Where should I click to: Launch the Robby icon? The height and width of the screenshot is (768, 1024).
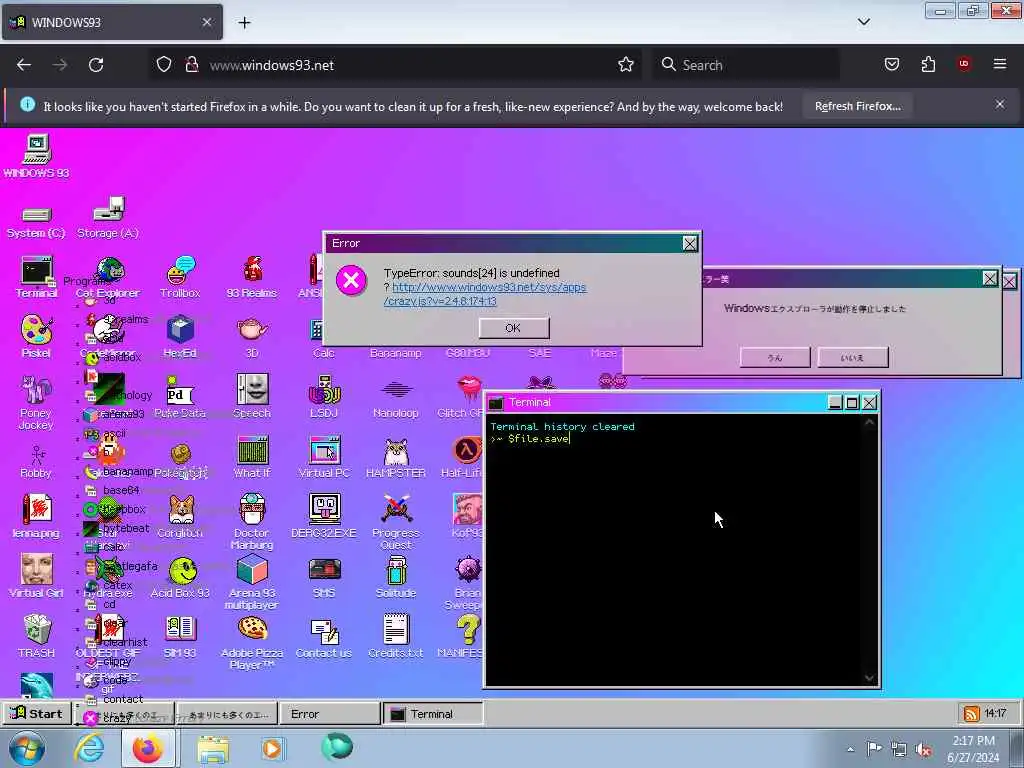coord(36,461)
